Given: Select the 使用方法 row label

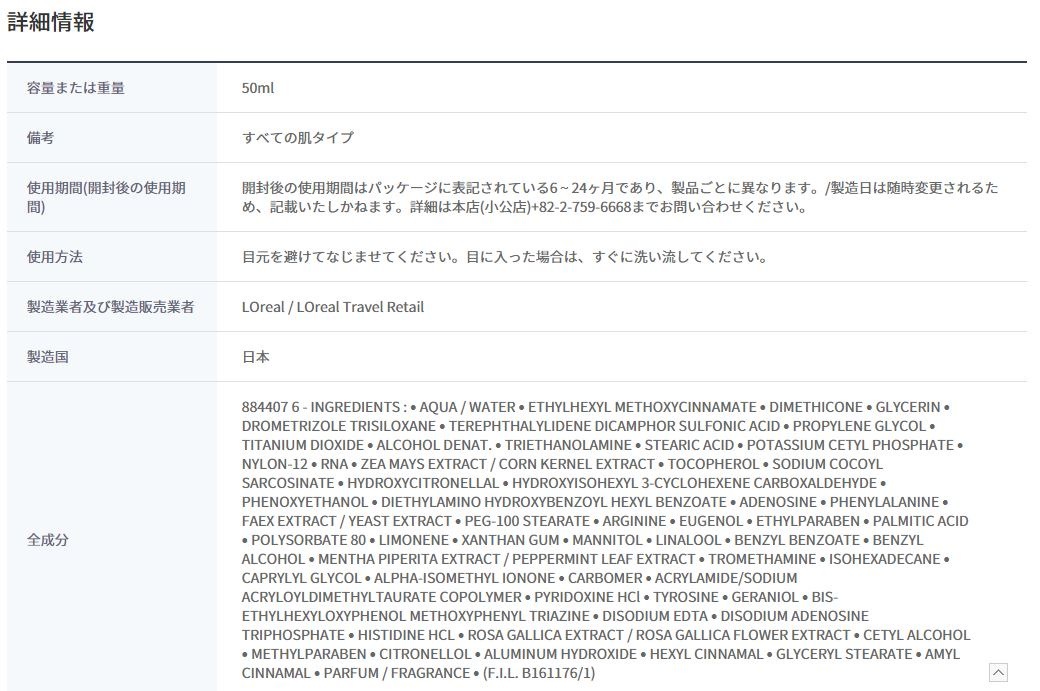Looking at the screenshot, I should (x=55, y=257).
